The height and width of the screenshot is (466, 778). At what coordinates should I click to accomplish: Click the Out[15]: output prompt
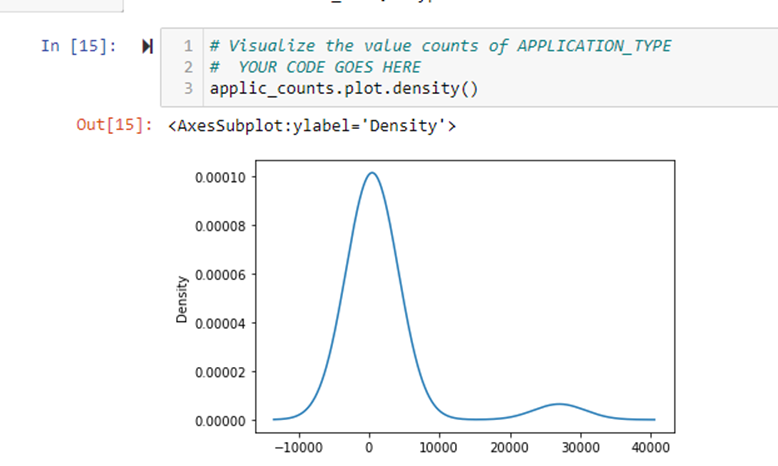(114, 125)
